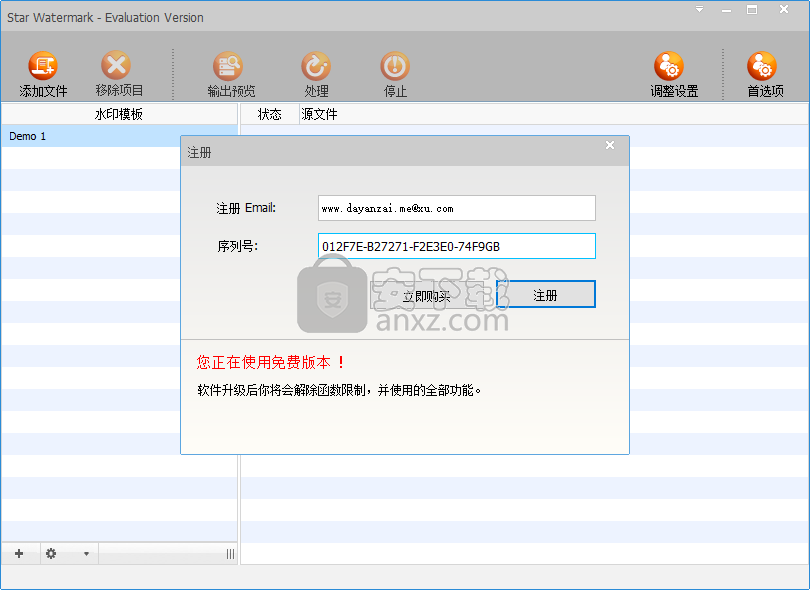Click the 立即购买 (Buy Now) button
Image resolution: width=810 pixels, height=590 pixels.
[x=427, y=296]
